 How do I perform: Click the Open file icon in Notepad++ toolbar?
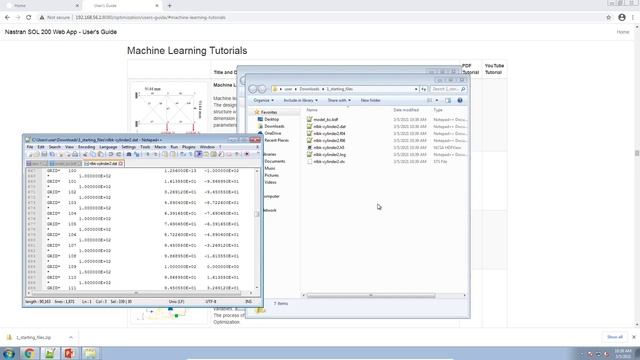[37, 154]
